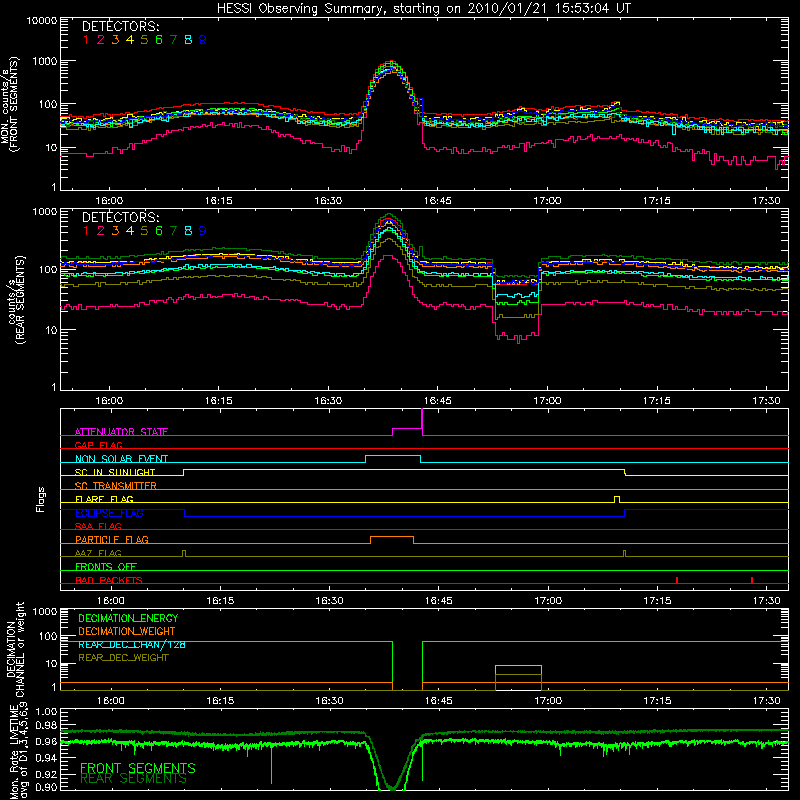Select the 'ECLIPSE_FLAG' label

(109, 513)
